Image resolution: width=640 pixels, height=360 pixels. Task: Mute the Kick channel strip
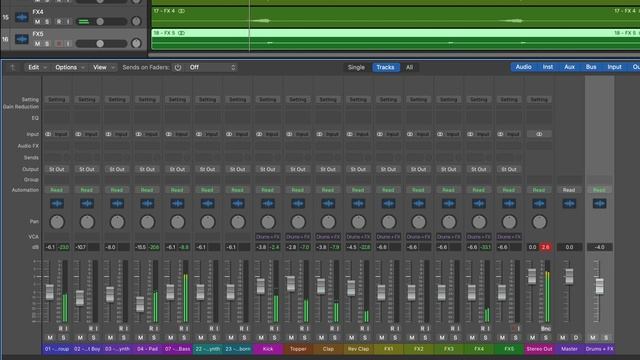[x=261, y=338]
